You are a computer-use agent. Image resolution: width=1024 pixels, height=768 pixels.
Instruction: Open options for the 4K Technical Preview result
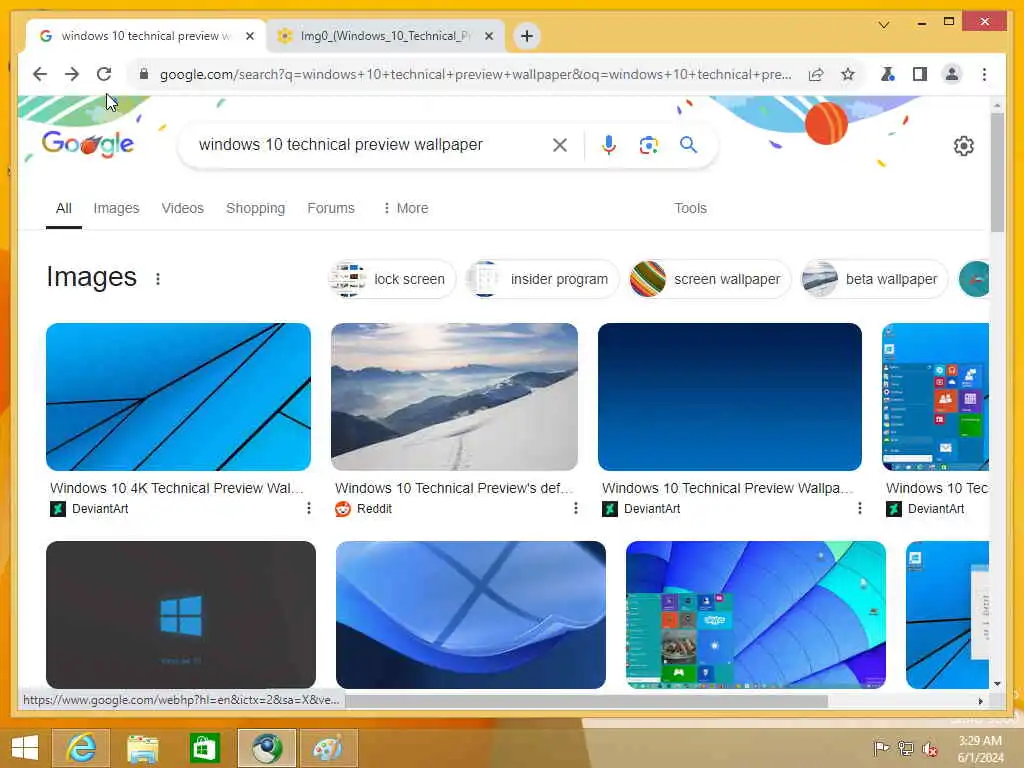pyautogui.click(x=309, y=508)
